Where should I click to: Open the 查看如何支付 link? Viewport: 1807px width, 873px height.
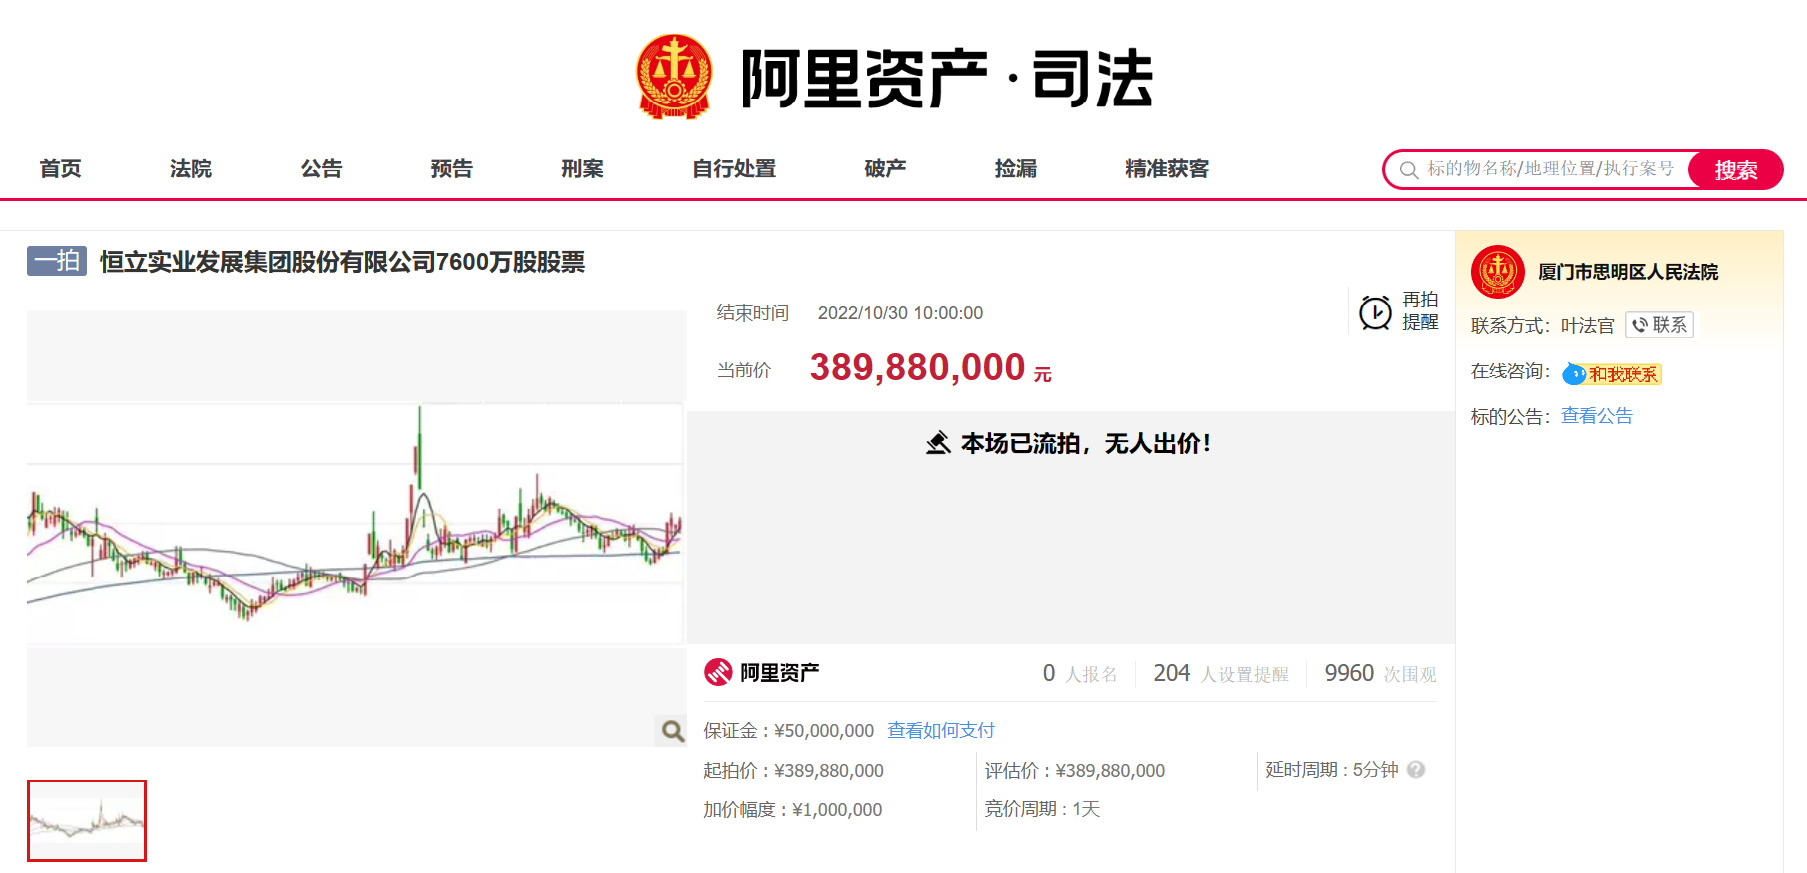click(941, 730)
